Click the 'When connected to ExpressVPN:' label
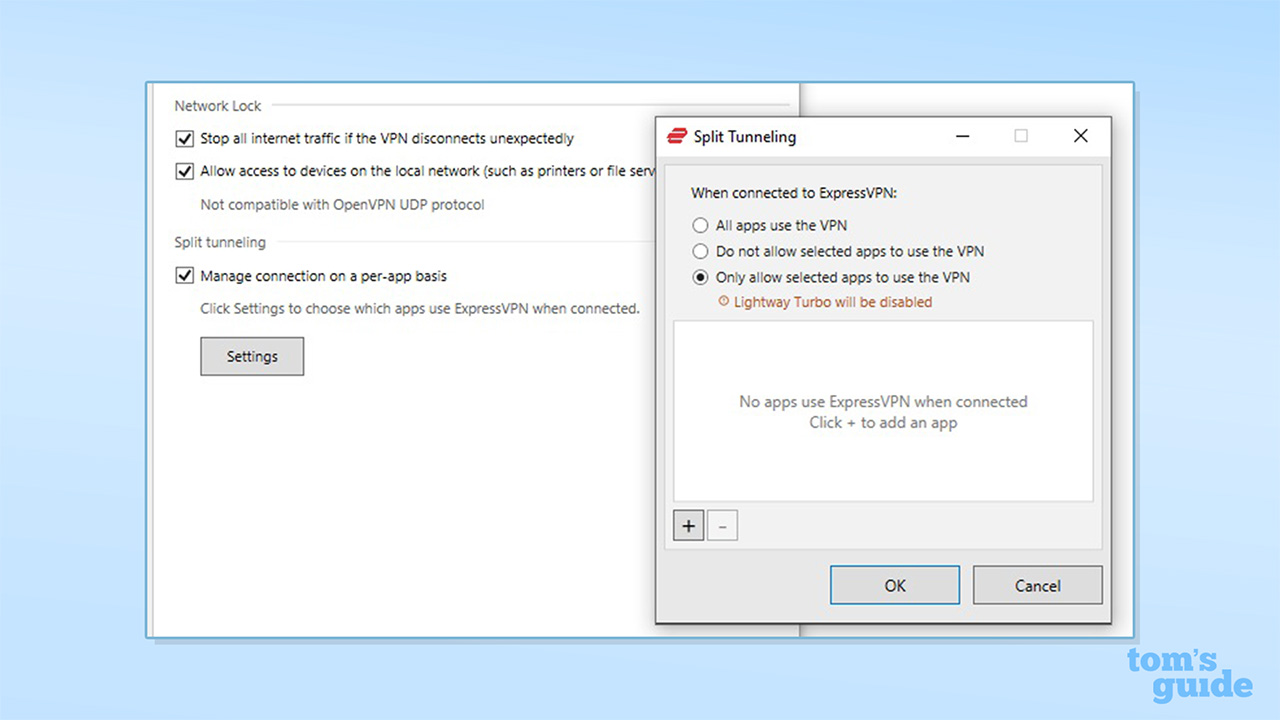1280x720 pixels. [x=794, y=193]
